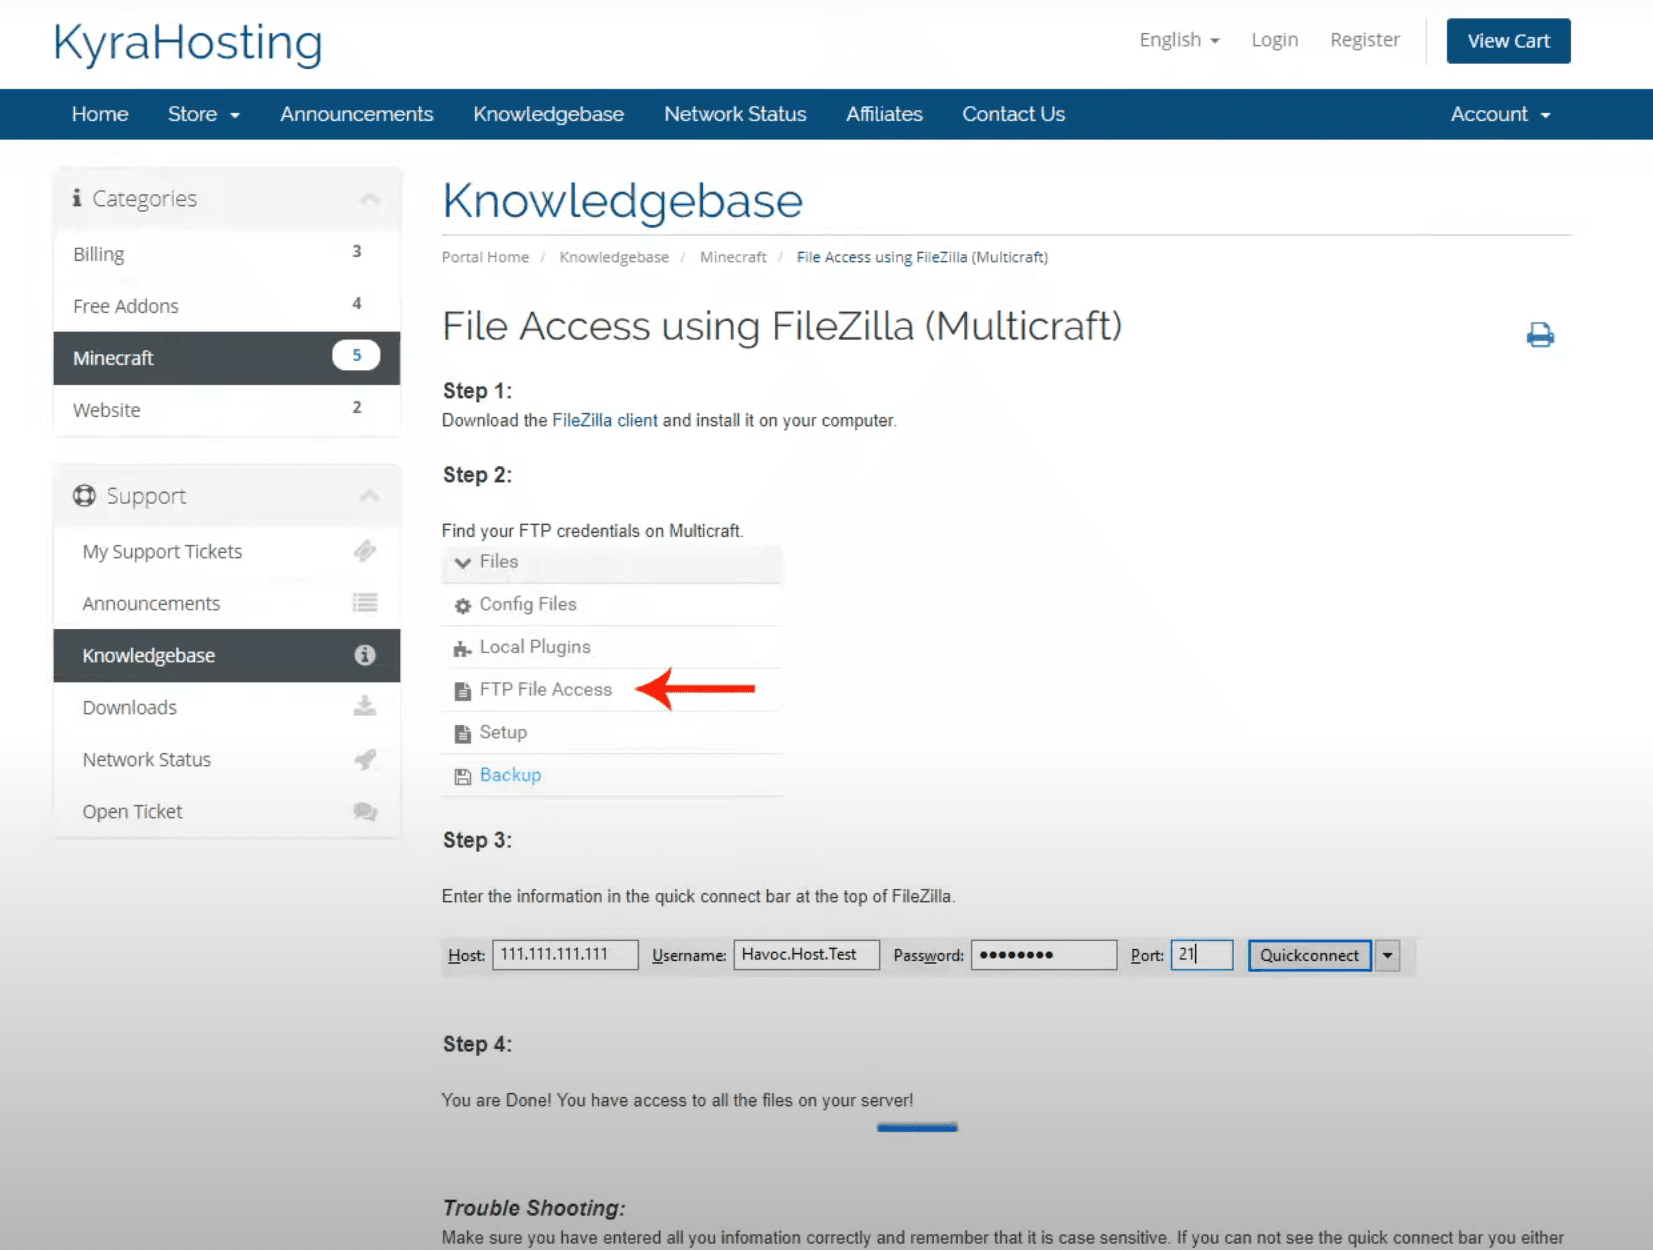Open Affiliates in the navigation bar
The image size is (1653, 1250).
click(x=884, y=114)
